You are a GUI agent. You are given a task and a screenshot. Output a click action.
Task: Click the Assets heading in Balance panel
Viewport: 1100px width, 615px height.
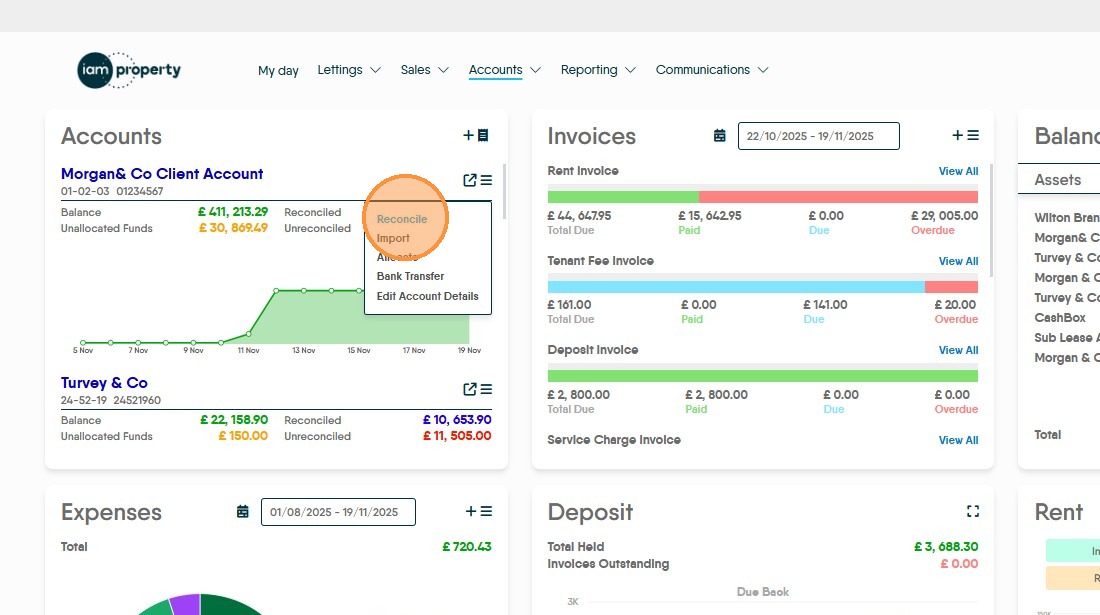coord(1057,180)
